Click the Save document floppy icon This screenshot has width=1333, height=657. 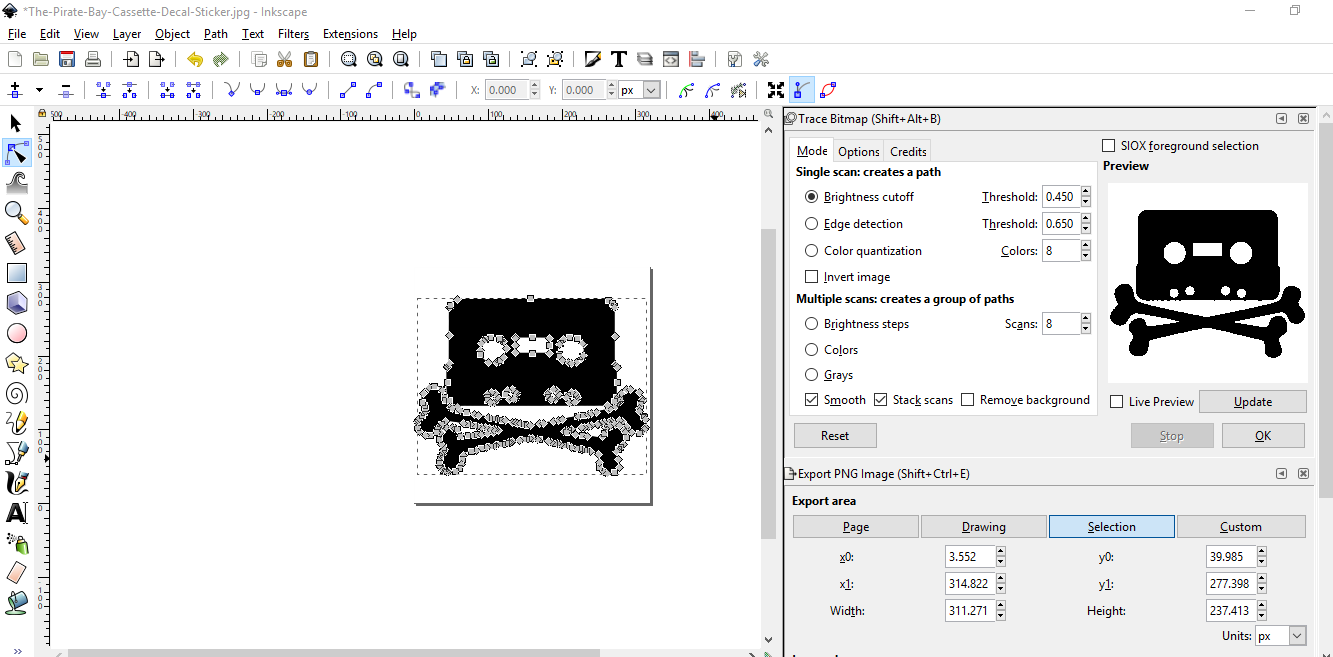point(67,59)
